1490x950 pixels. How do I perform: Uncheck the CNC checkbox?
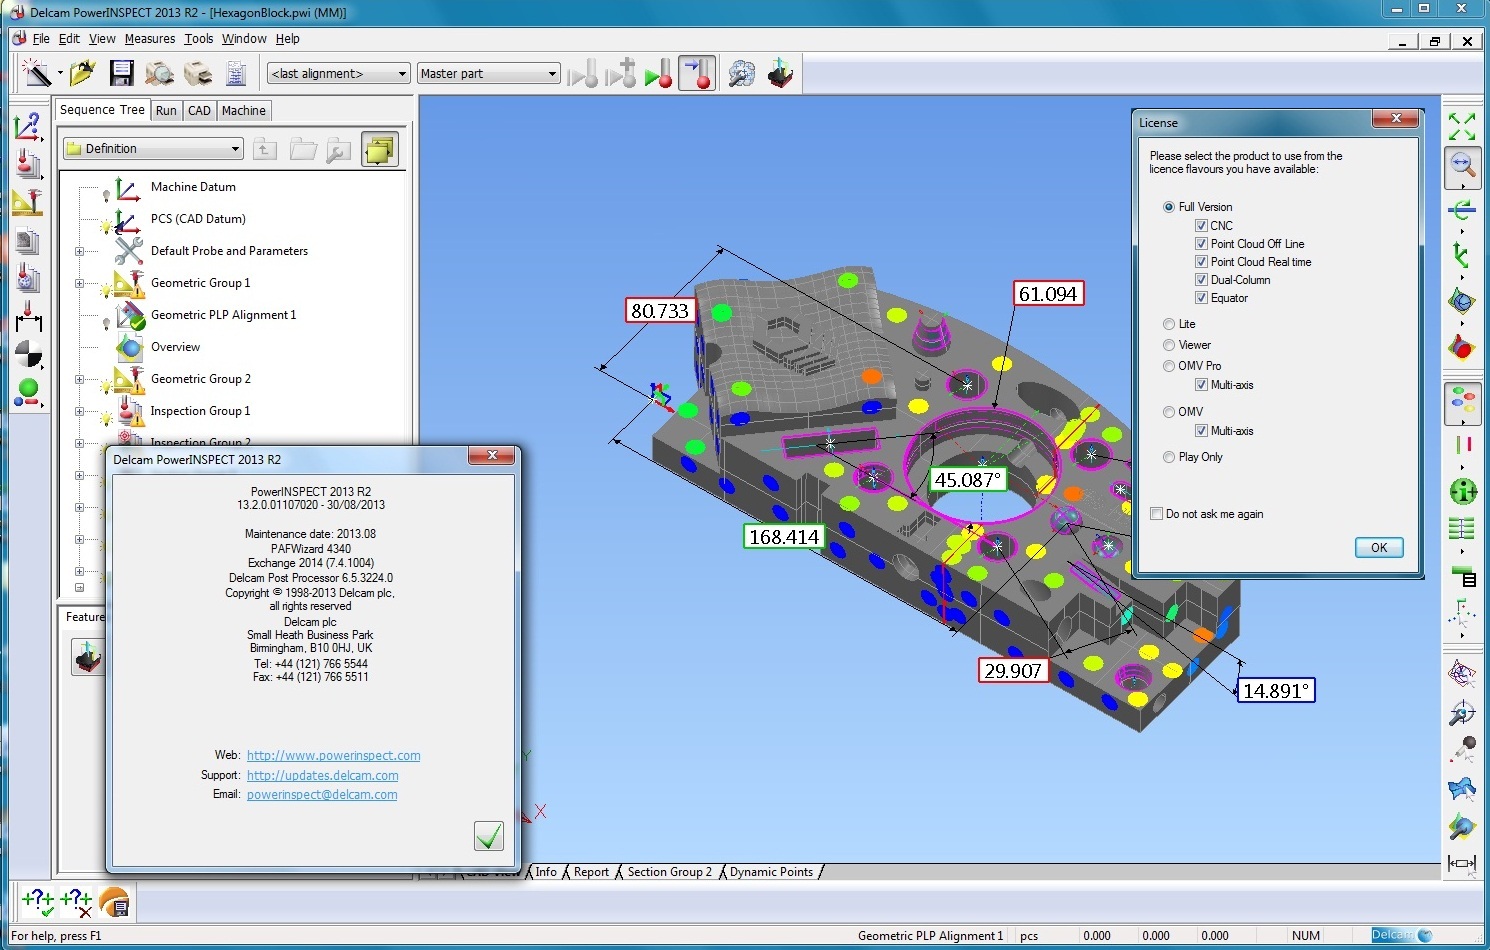tap(1201, 226)
